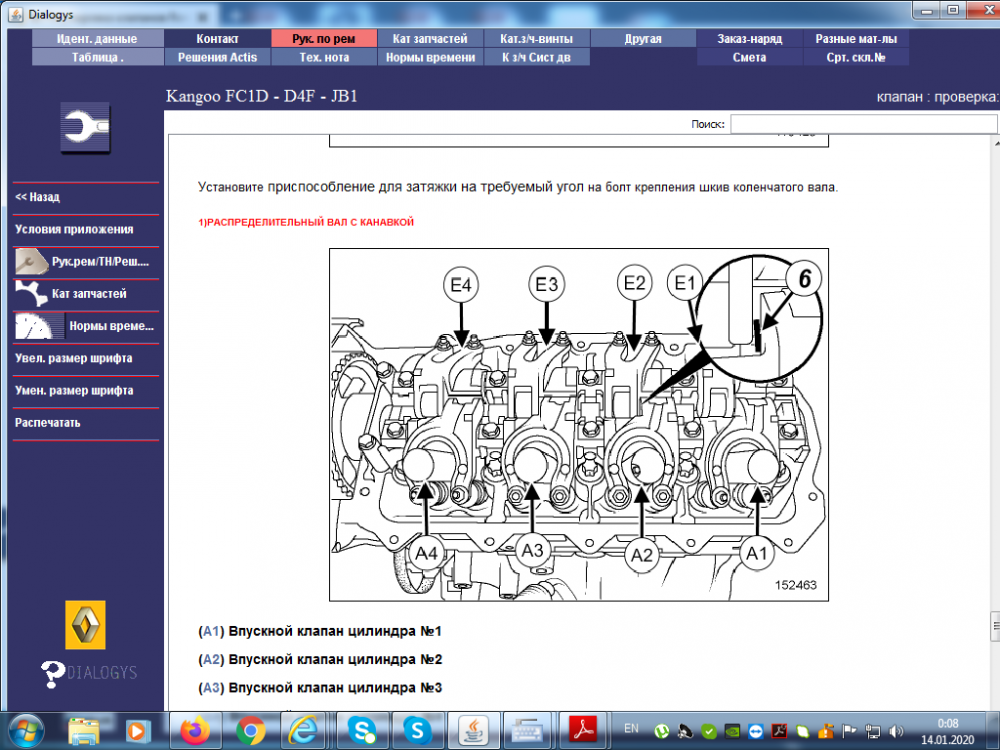This screenshot has height=750, width=1000.
Task: Open the on-screen keyboard taskbar icon
Action: coord(527,730)
